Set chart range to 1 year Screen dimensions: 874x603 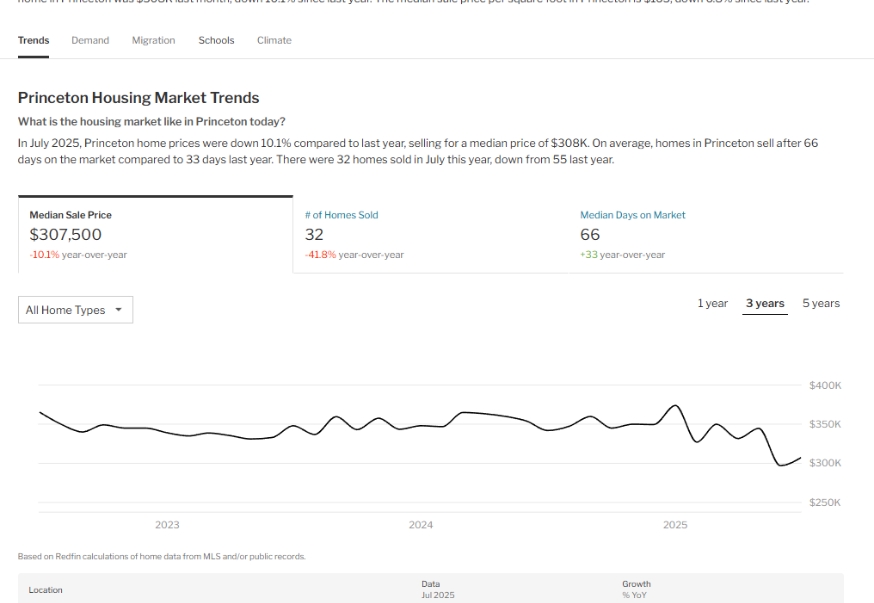tap(712, 303)
